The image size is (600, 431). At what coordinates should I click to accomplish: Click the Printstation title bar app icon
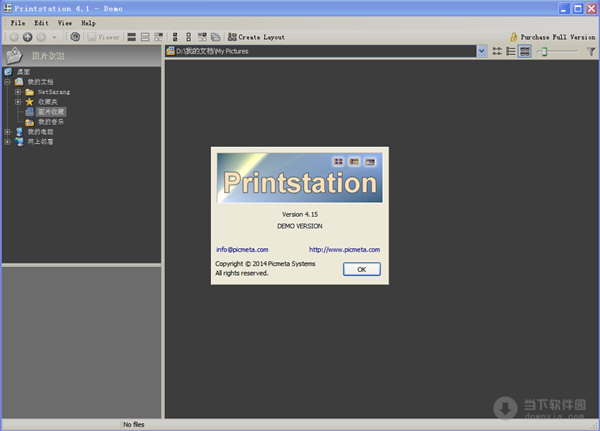pyautogui.click(x=7, y=8)
